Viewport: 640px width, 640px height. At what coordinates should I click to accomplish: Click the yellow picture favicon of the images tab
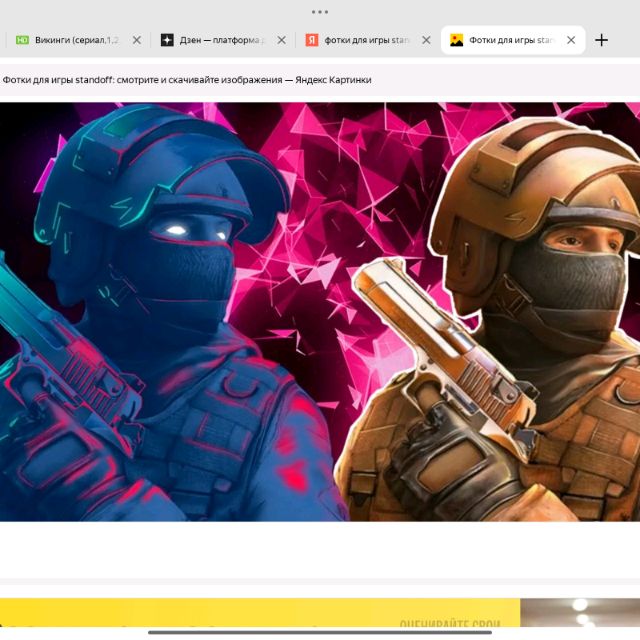456,40
